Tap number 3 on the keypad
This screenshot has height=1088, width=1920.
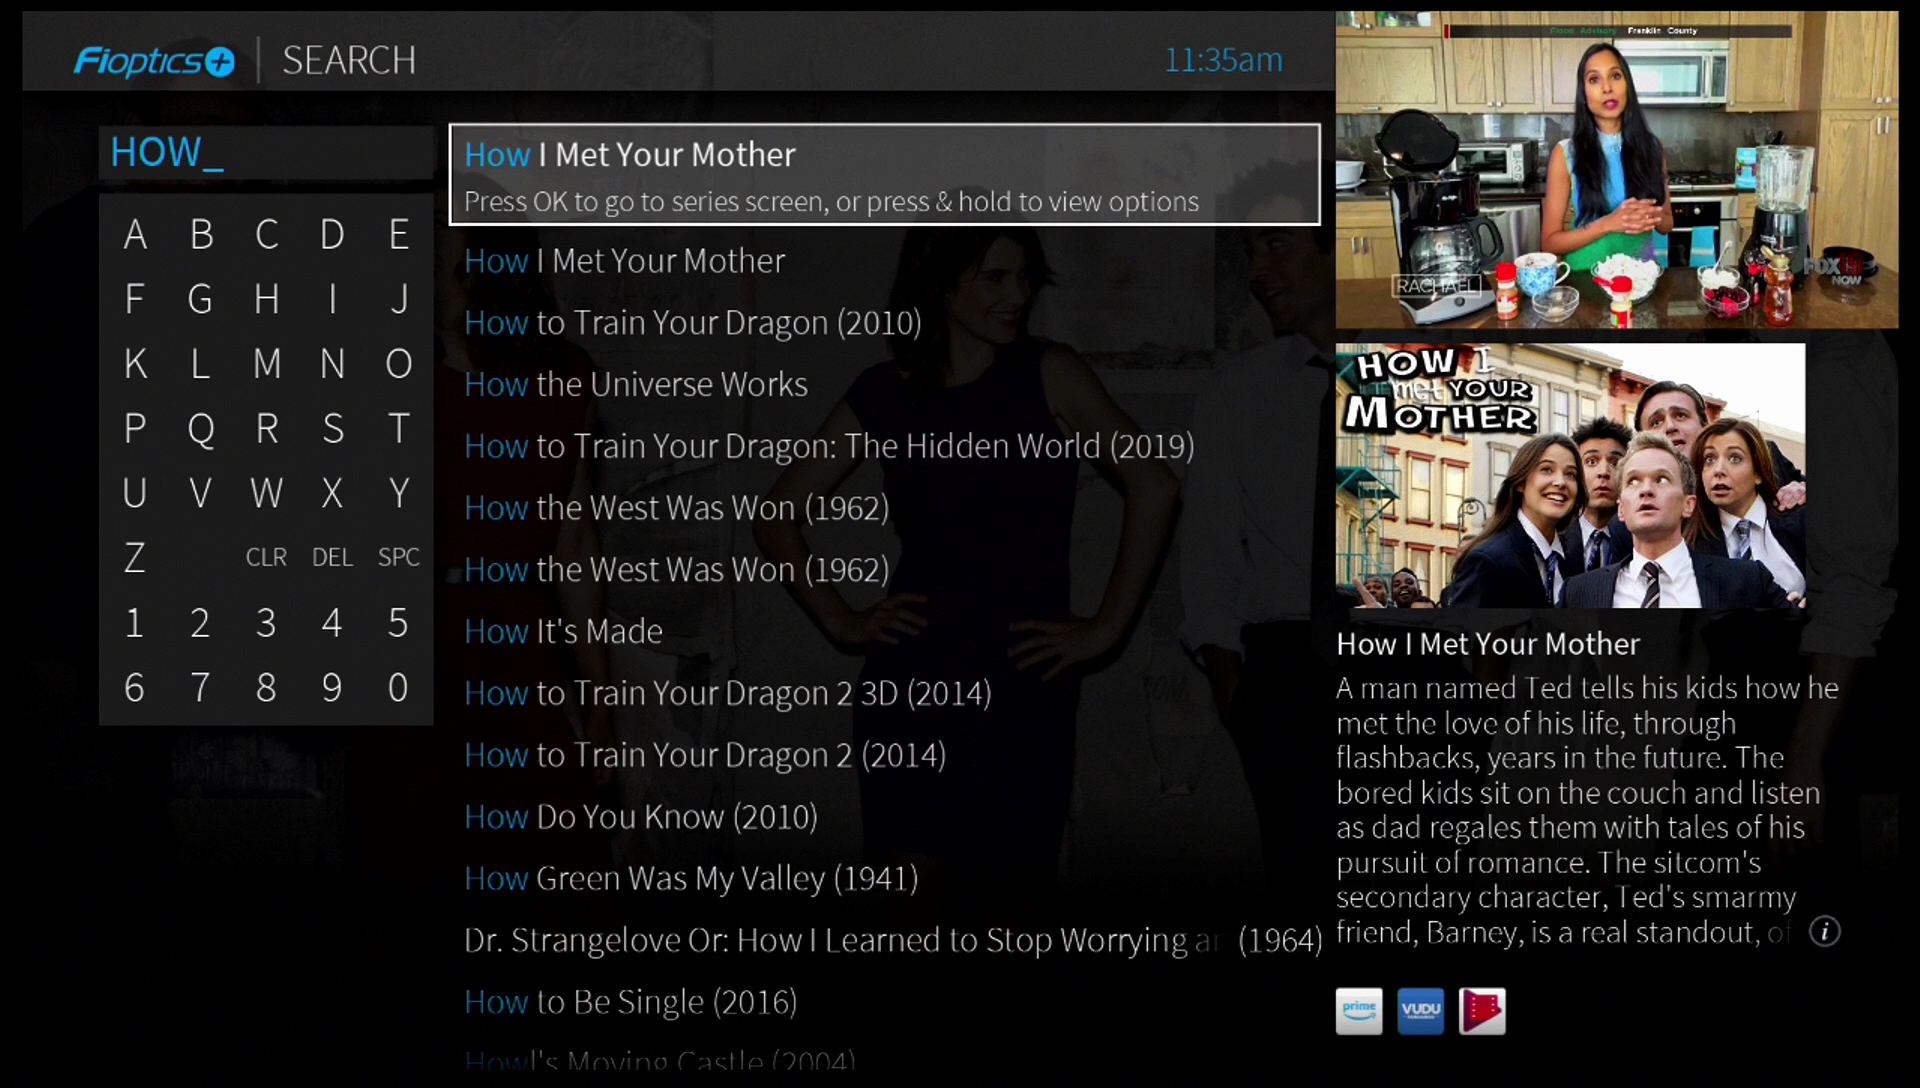coord(266,623)
